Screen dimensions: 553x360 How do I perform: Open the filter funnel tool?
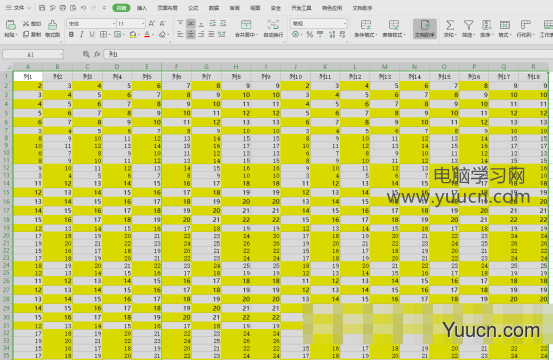pyautogui.click(x=468, y=25)
